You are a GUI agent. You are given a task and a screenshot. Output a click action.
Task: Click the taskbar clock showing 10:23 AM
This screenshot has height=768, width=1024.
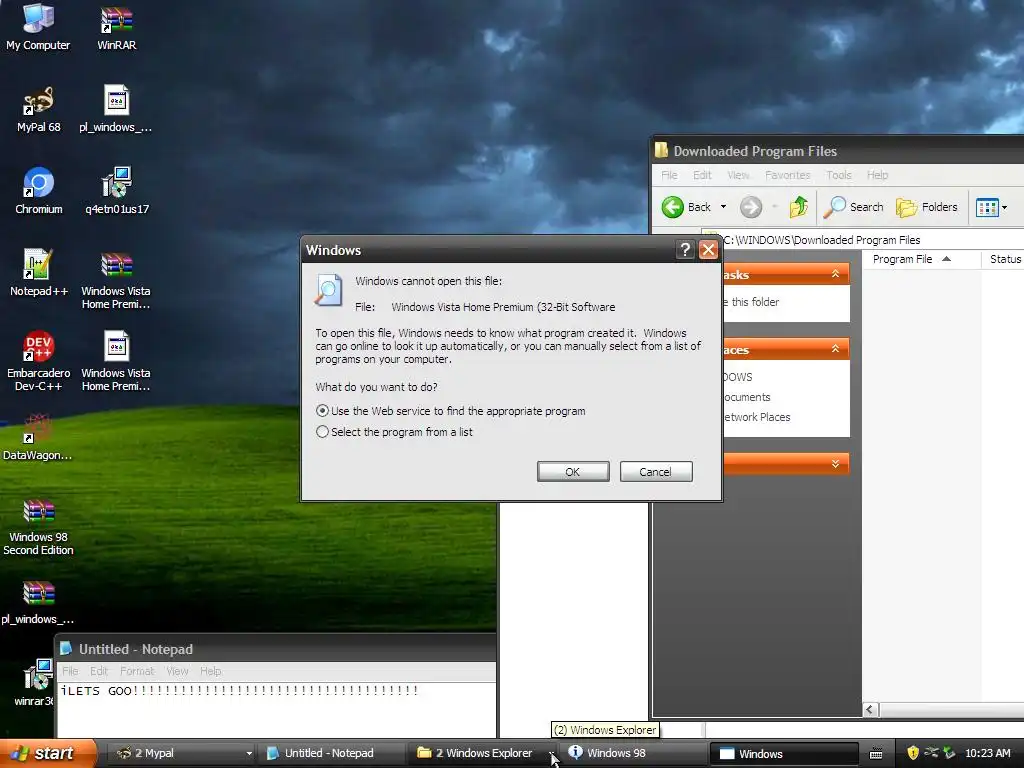click(987, 753)
